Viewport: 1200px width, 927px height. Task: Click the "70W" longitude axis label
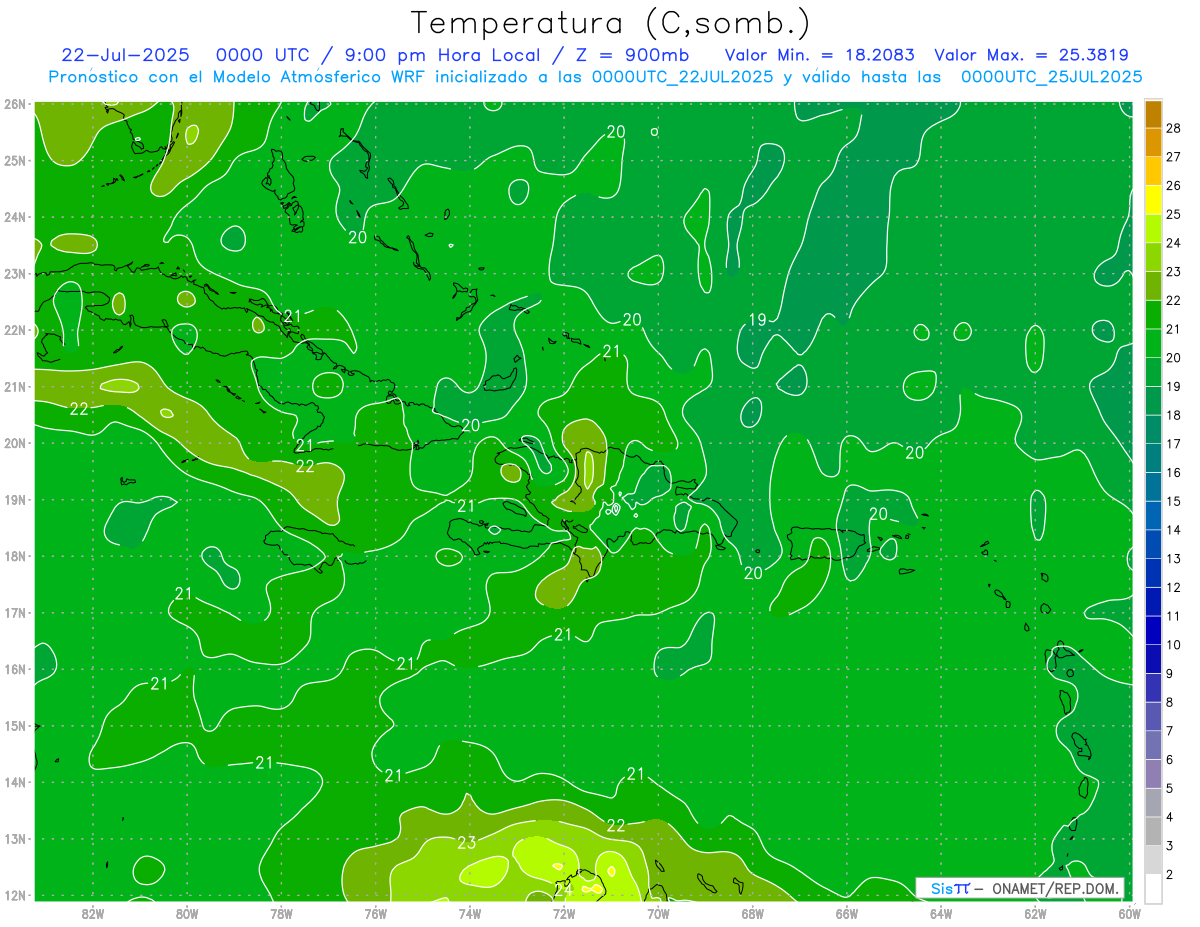point(658,913)
